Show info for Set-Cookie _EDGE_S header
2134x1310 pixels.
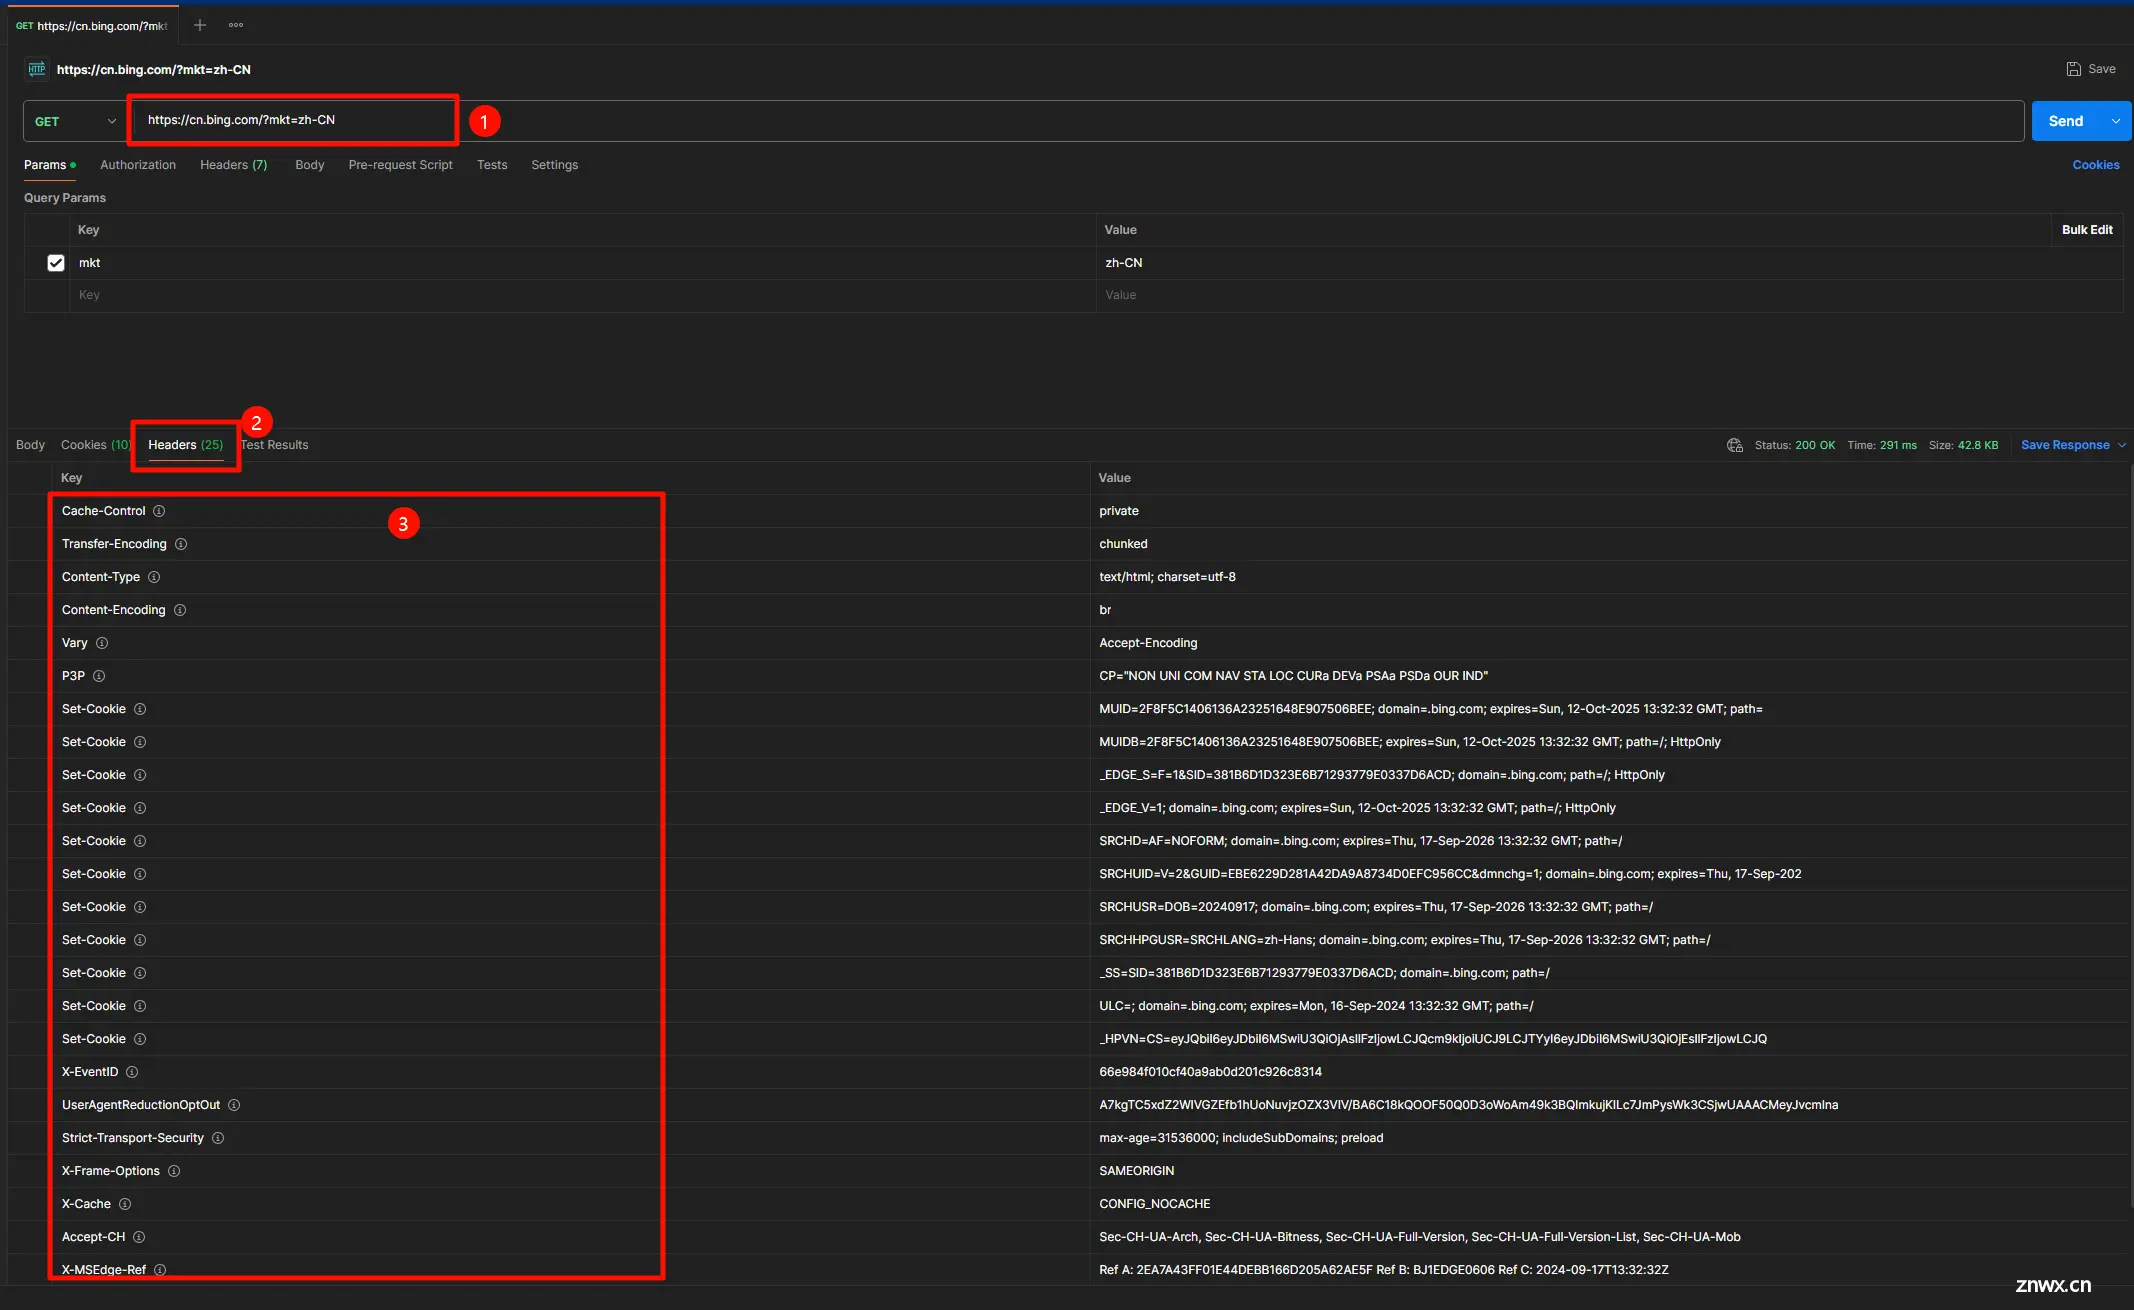point(140,775)
